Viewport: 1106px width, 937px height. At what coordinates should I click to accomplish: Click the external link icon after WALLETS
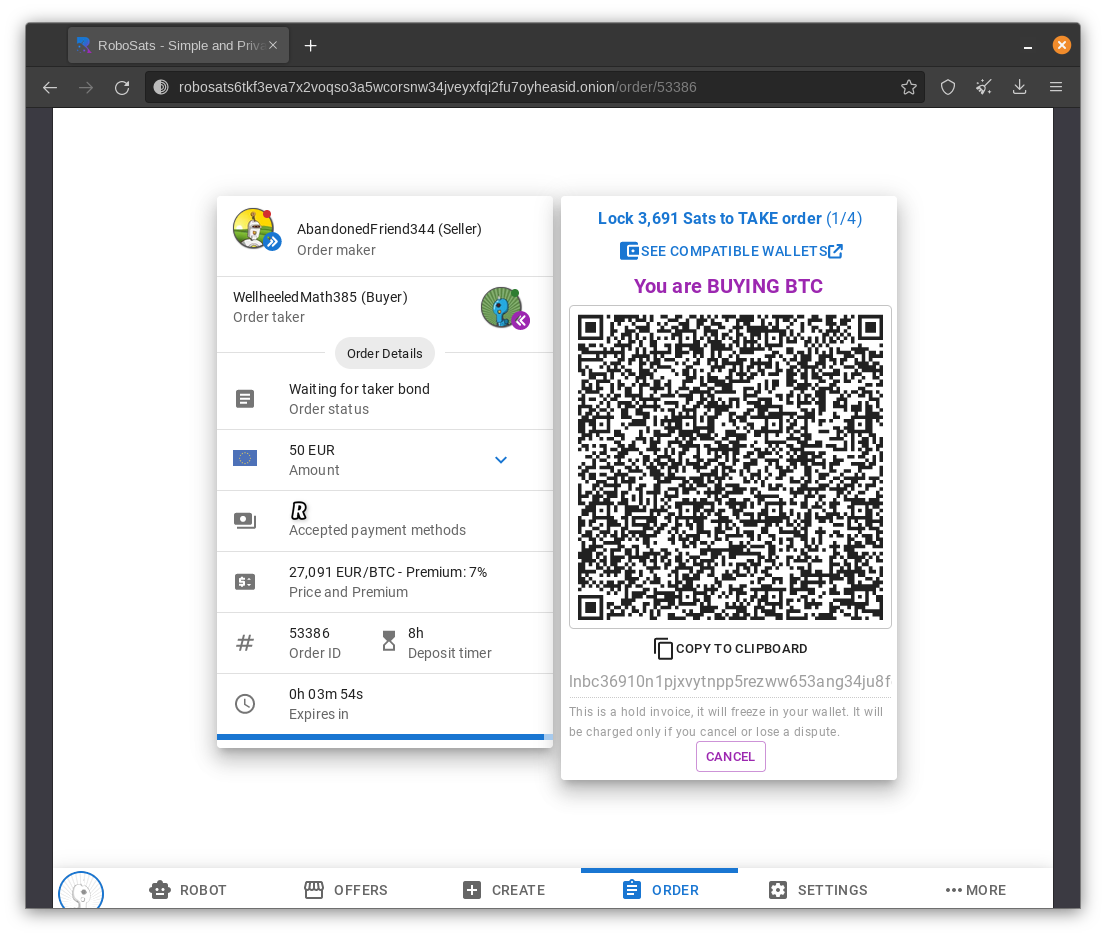(835, 251)
